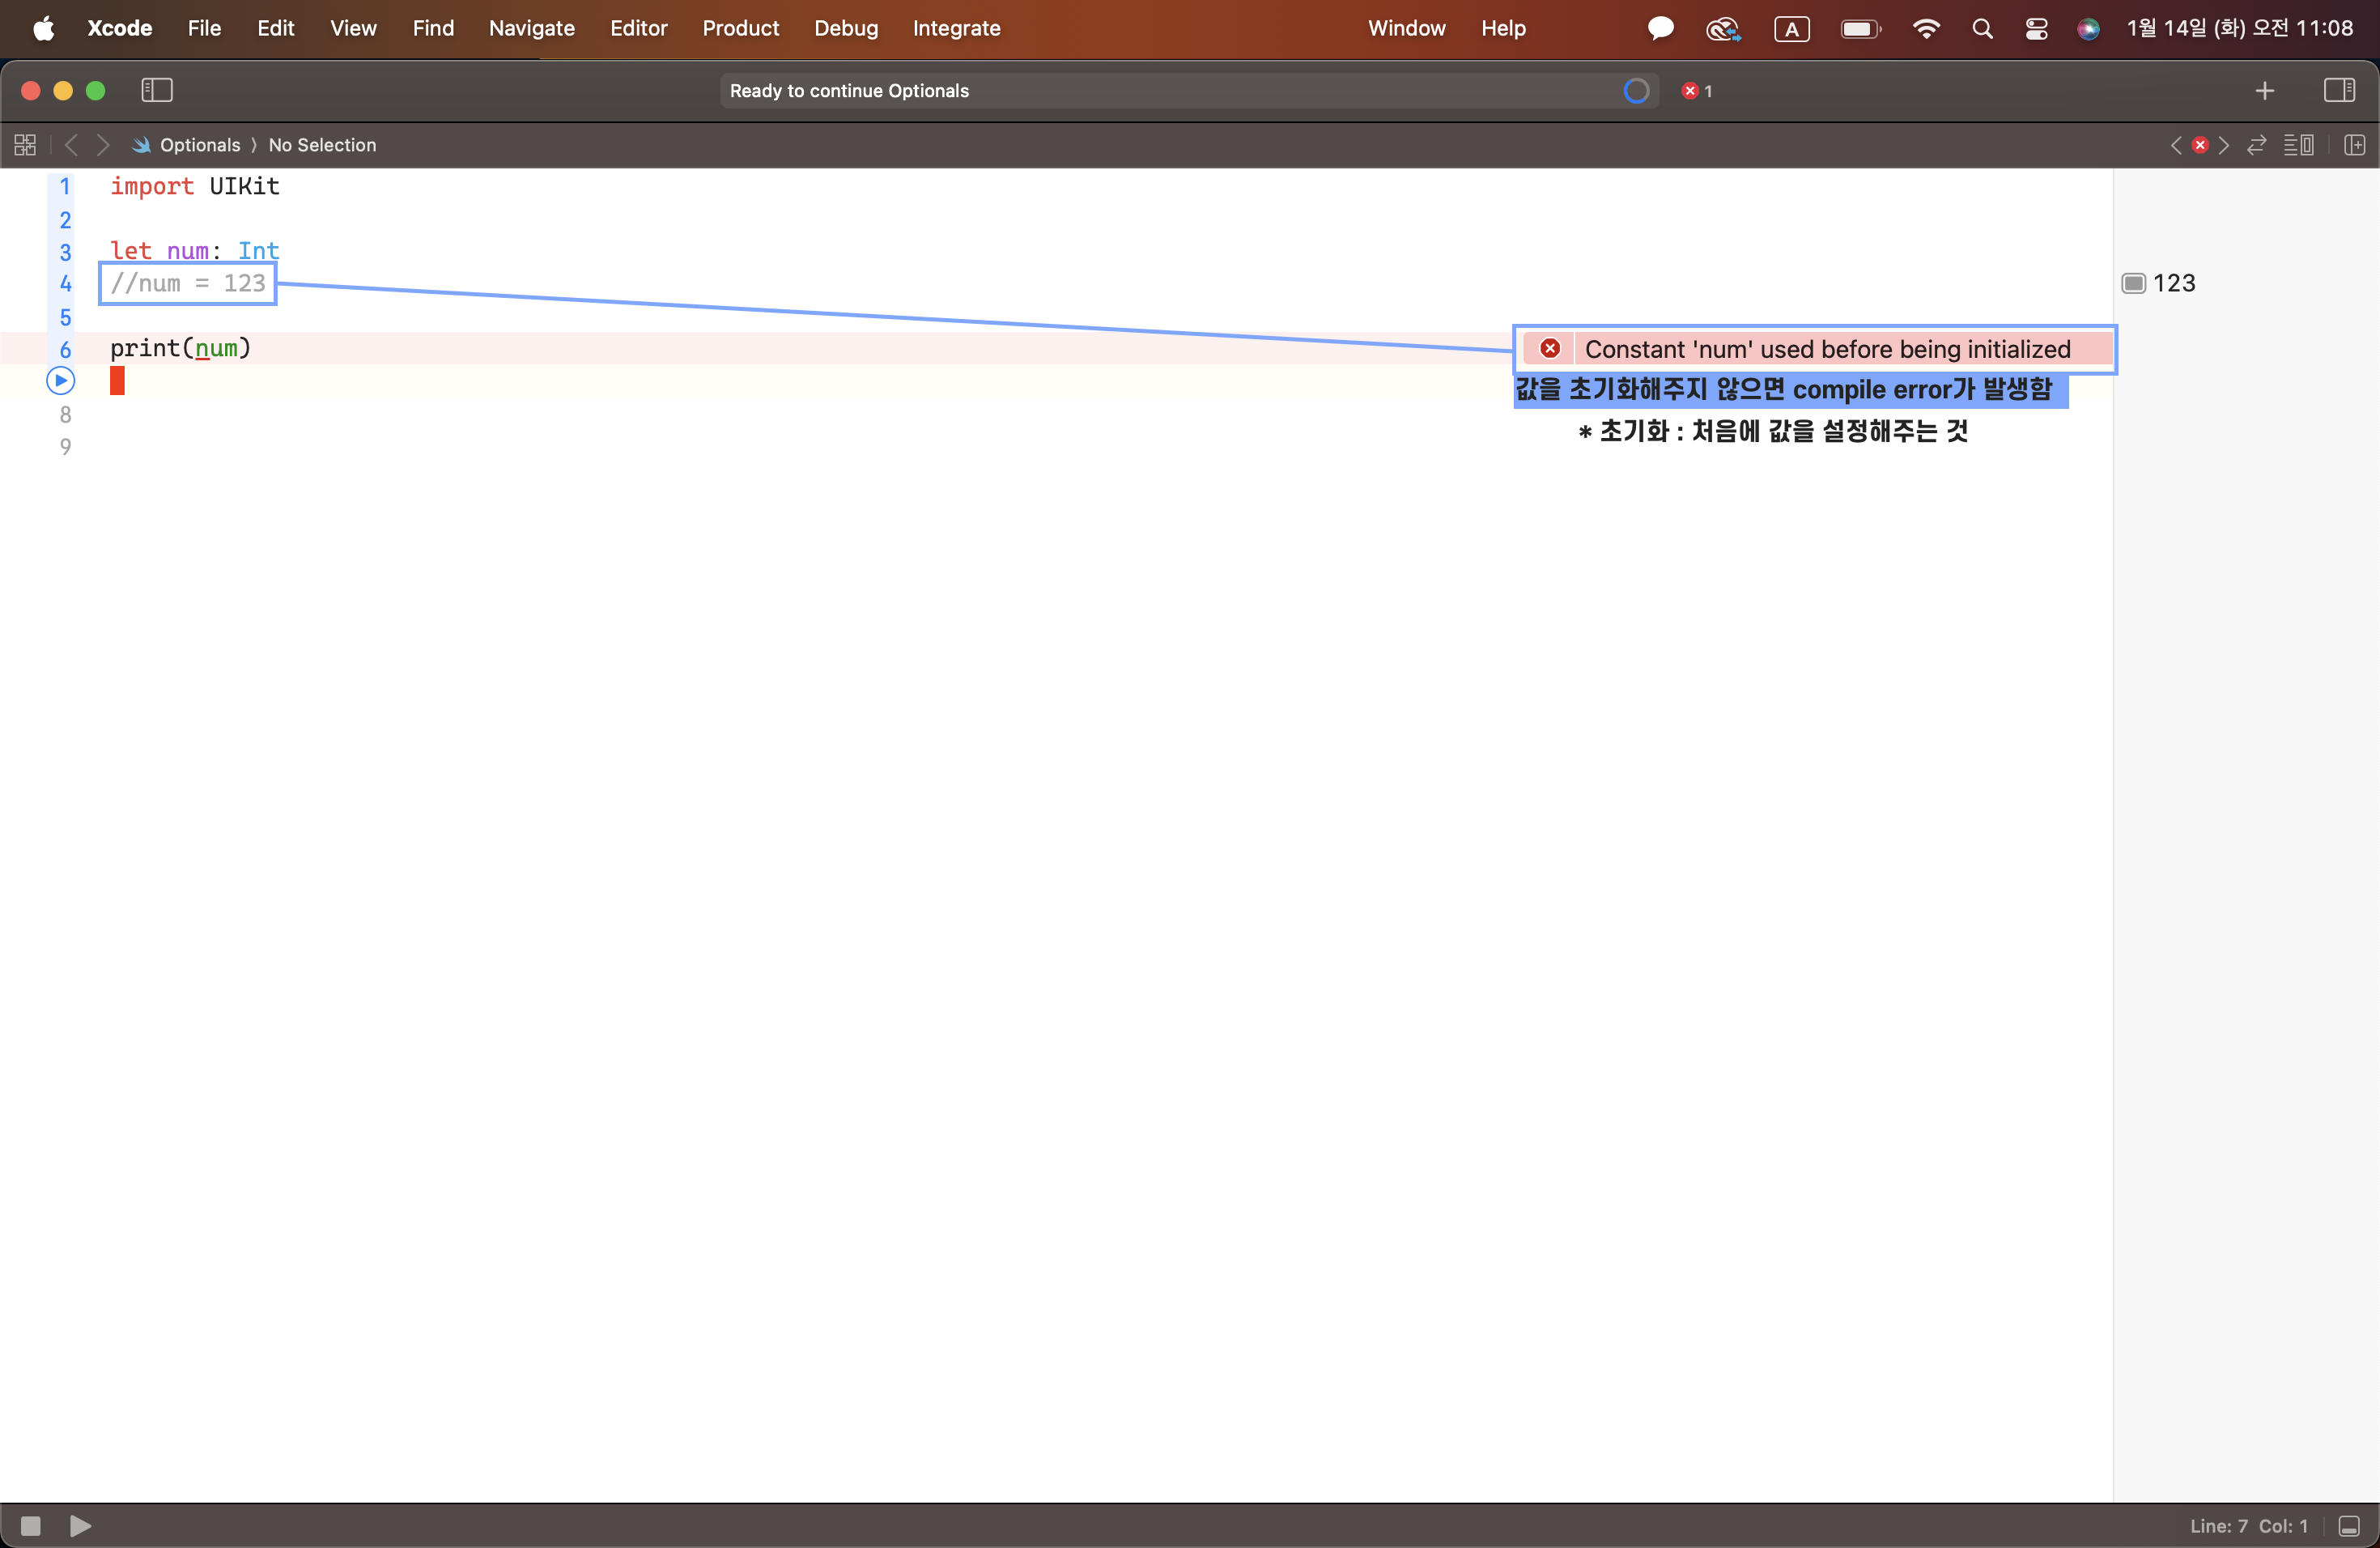Open the Editor menu
The height and width of the screenshot is (1548, 2380).
point(638,28)
